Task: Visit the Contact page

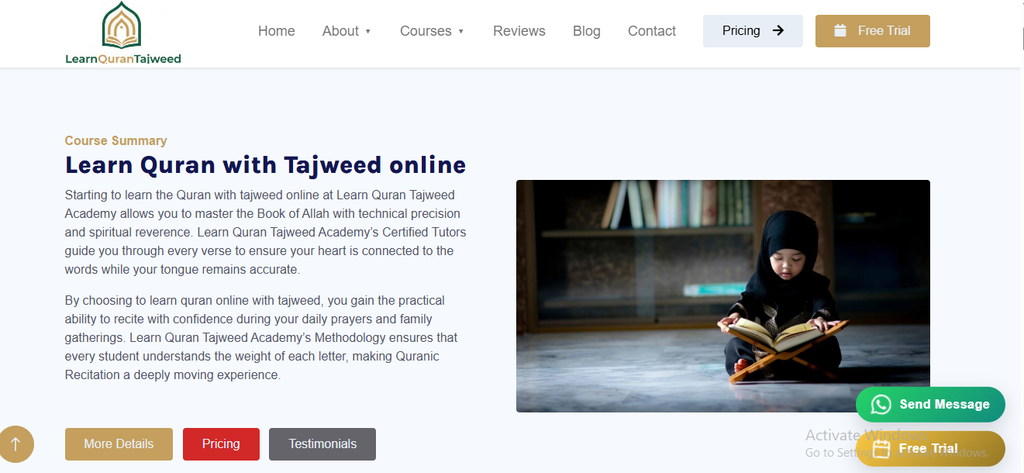Action: click(652, 31)
